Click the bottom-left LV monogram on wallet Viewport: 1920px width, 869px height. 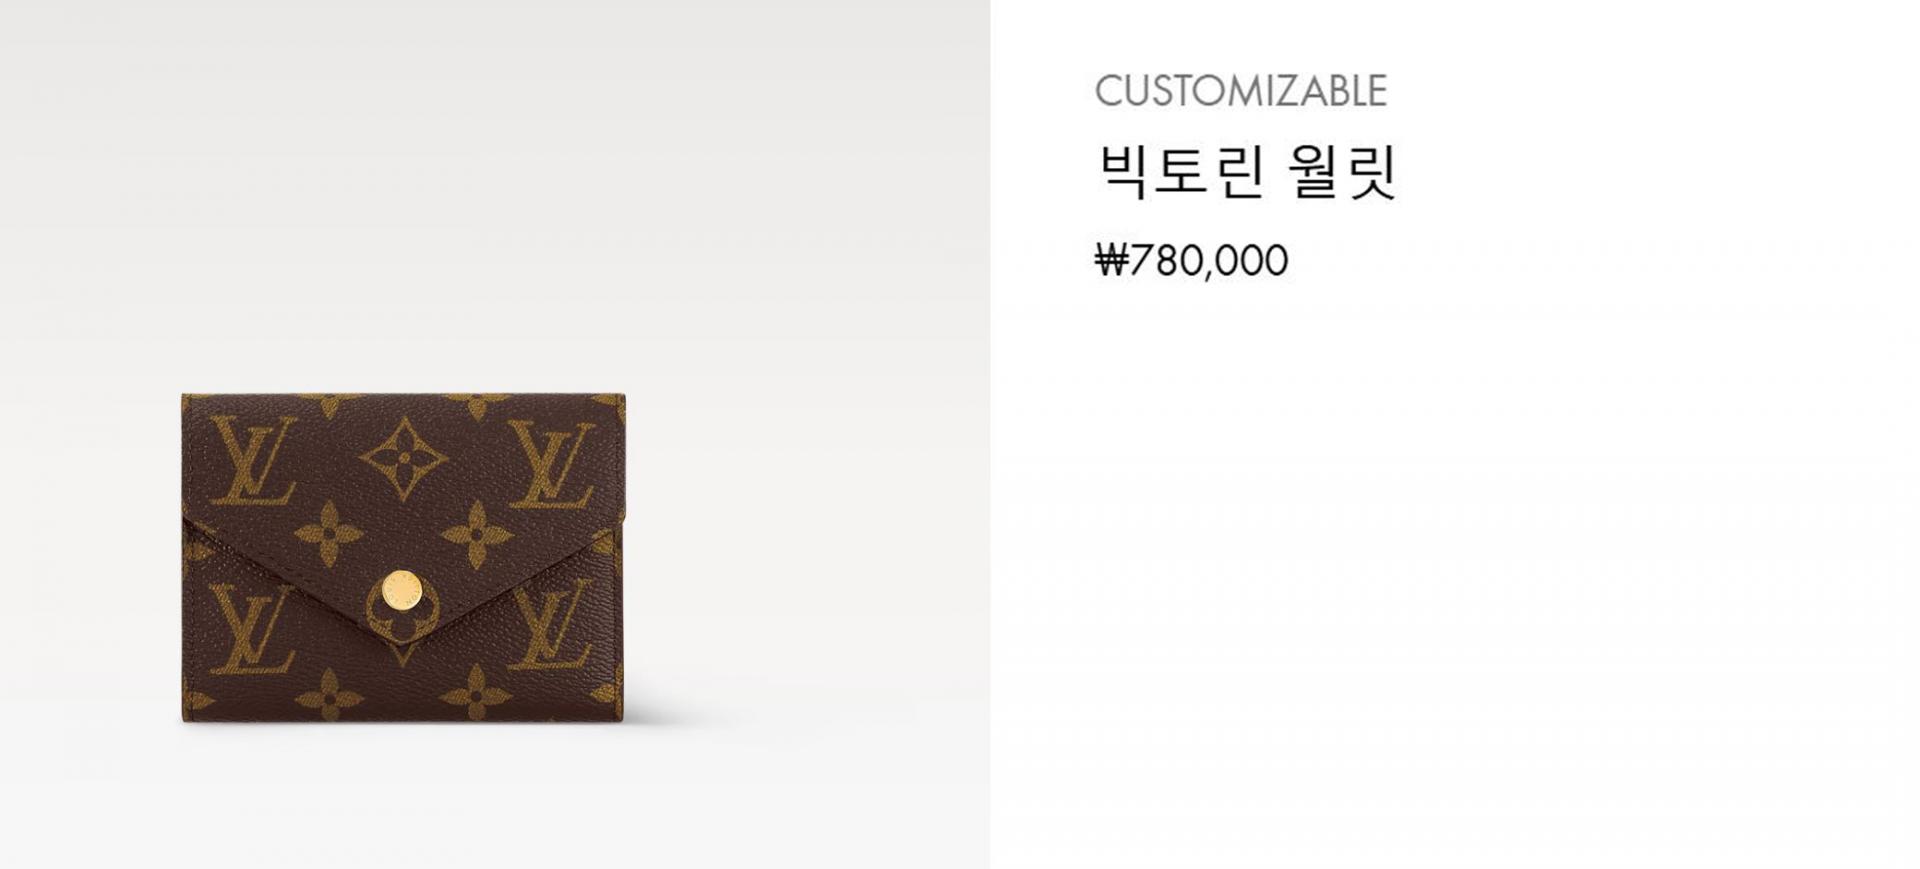tap(252, 629)
